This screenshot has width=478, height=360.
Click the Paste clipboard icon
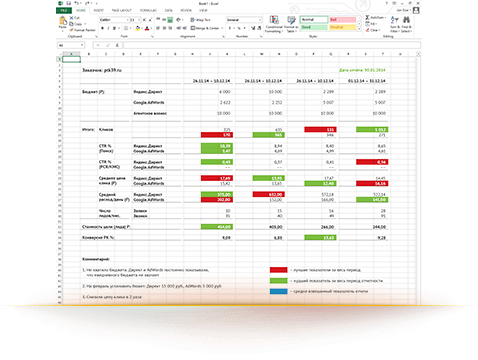click(63, 21)
